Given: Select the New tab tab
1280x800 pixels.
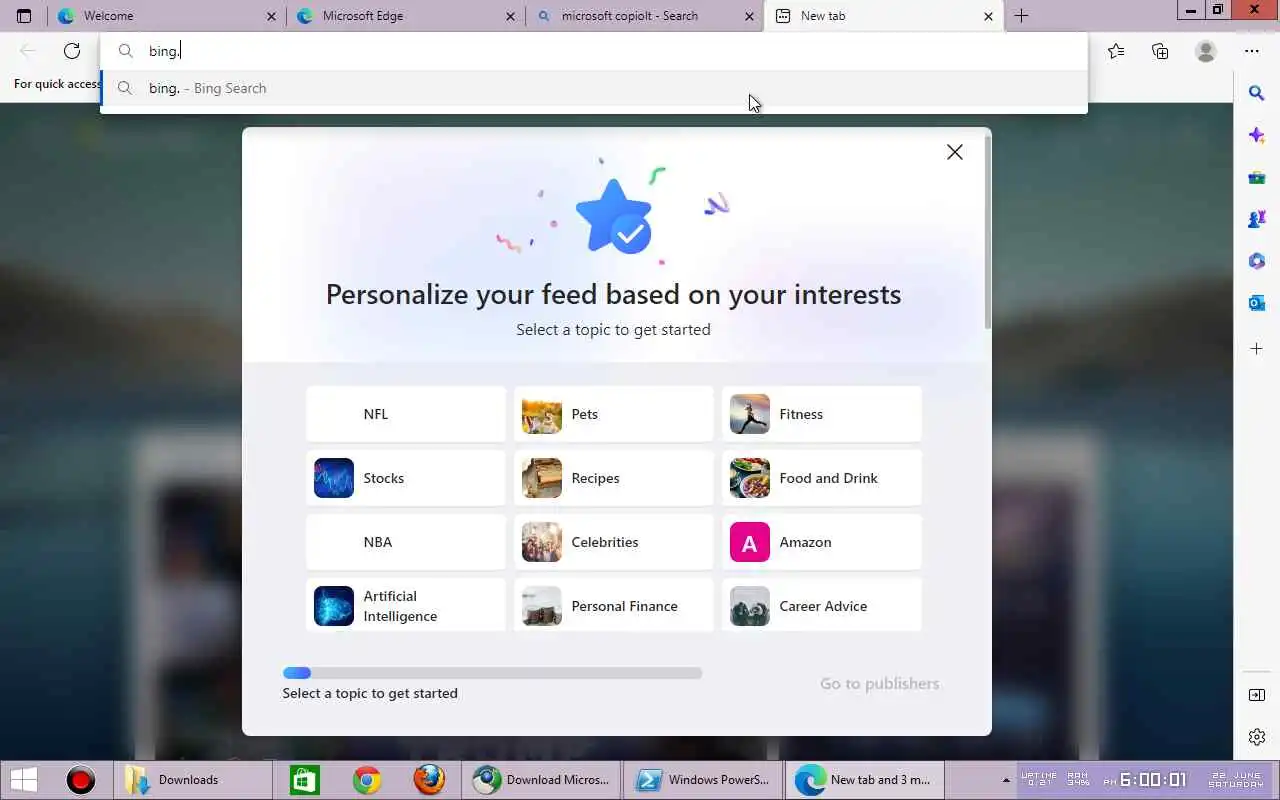Looking at the screenshot, I should pos(884,16).
